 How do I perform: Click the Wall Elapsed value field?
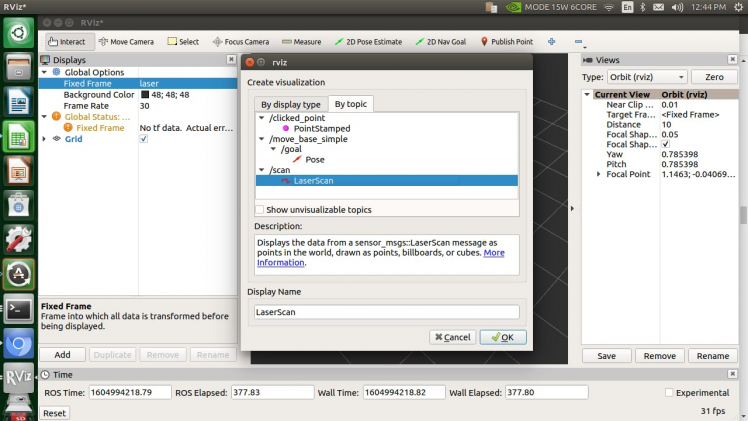(546, 392)
